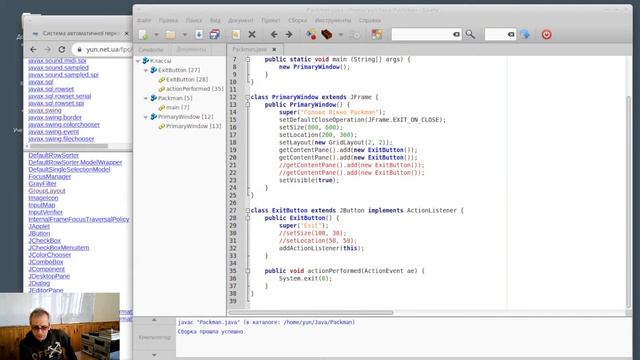Open the FocusManager class link
Screen dimensions: 640x360
pyautogui.click(x=50, y=177)
